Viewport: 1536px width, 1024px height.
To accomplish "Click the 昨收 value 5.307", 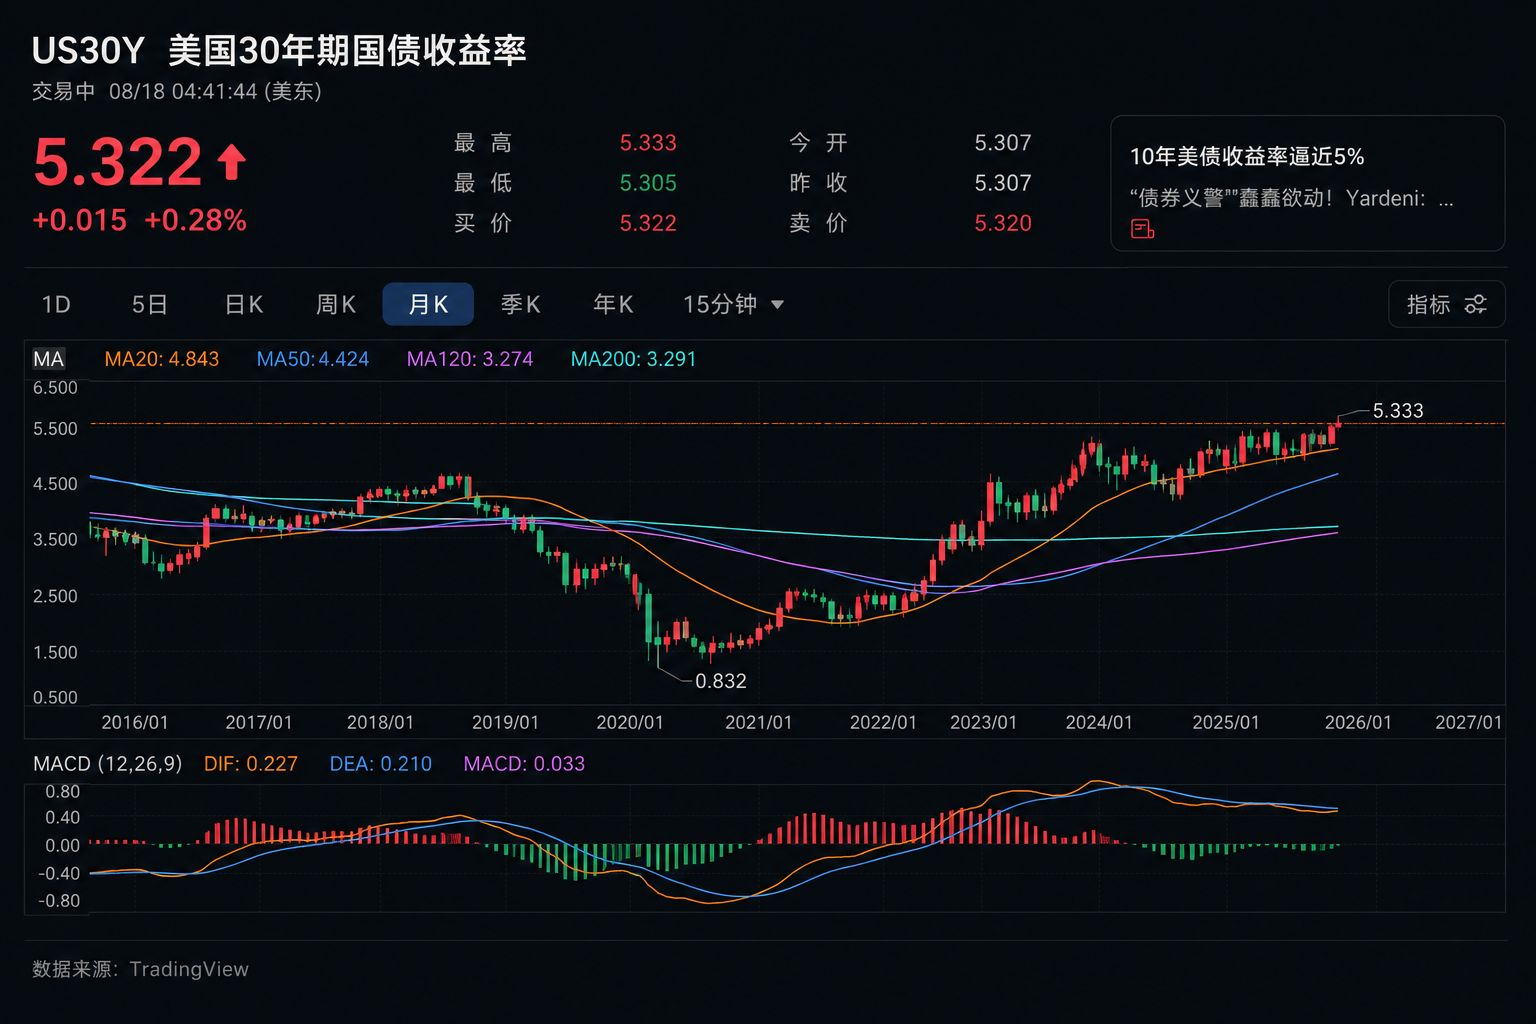I will tap(1003, 183).
